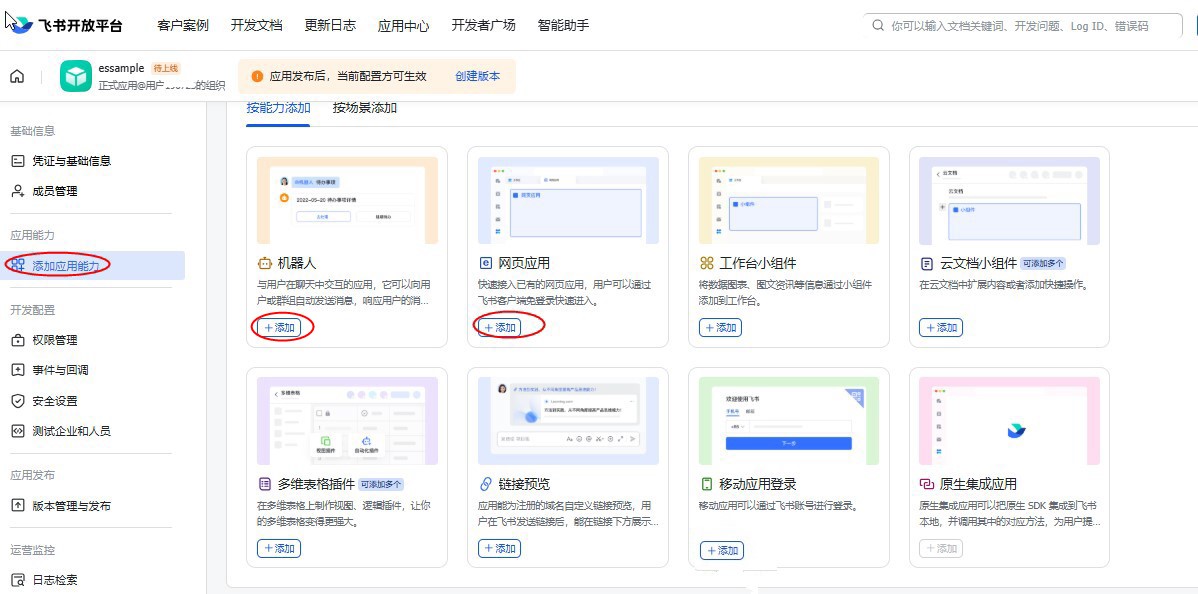1198x594 pixels.
Task: Open 日志检索 in the sidebar
Action: point(54,580)
